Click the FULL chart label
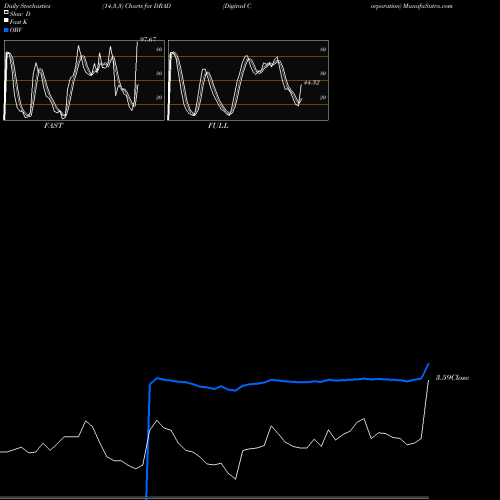 [218, 126]
